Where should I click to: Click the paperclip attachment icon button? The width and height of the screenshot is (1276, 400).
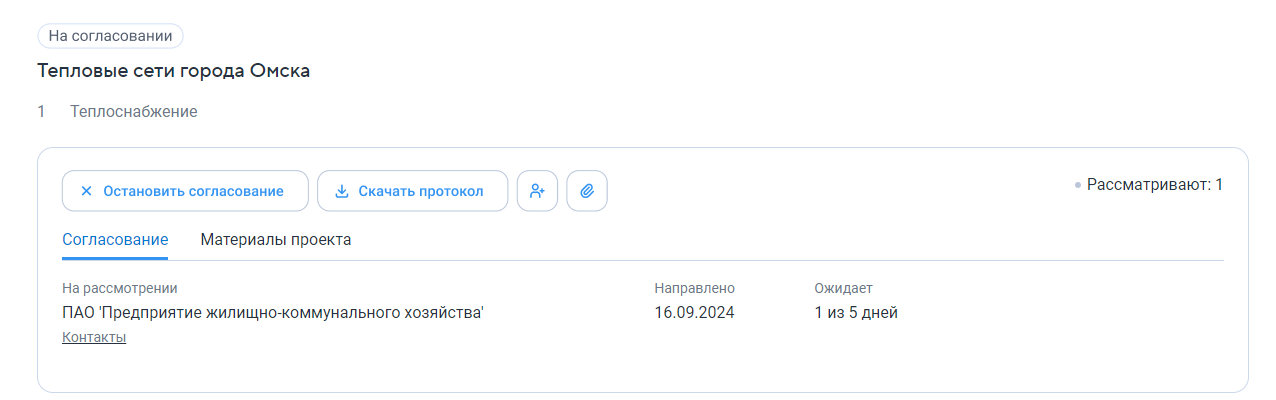click(x=587, y=191)
